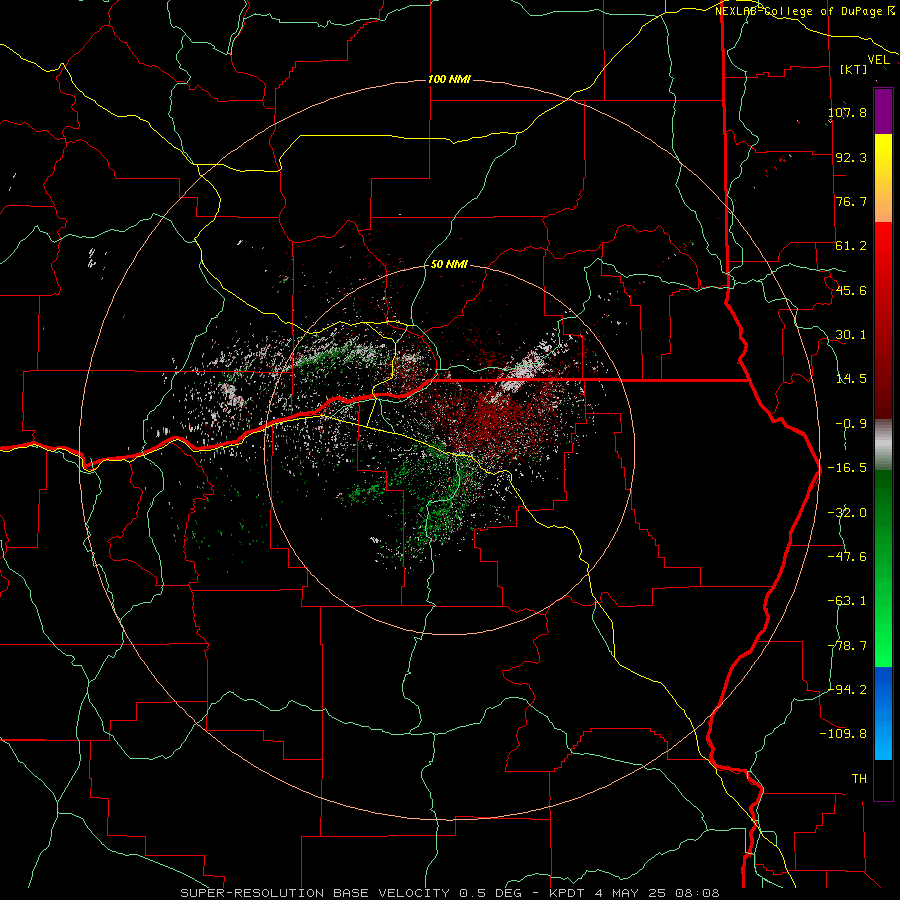
Task: Click the KPDT station identifier in the caption
Action: point(566,893)
